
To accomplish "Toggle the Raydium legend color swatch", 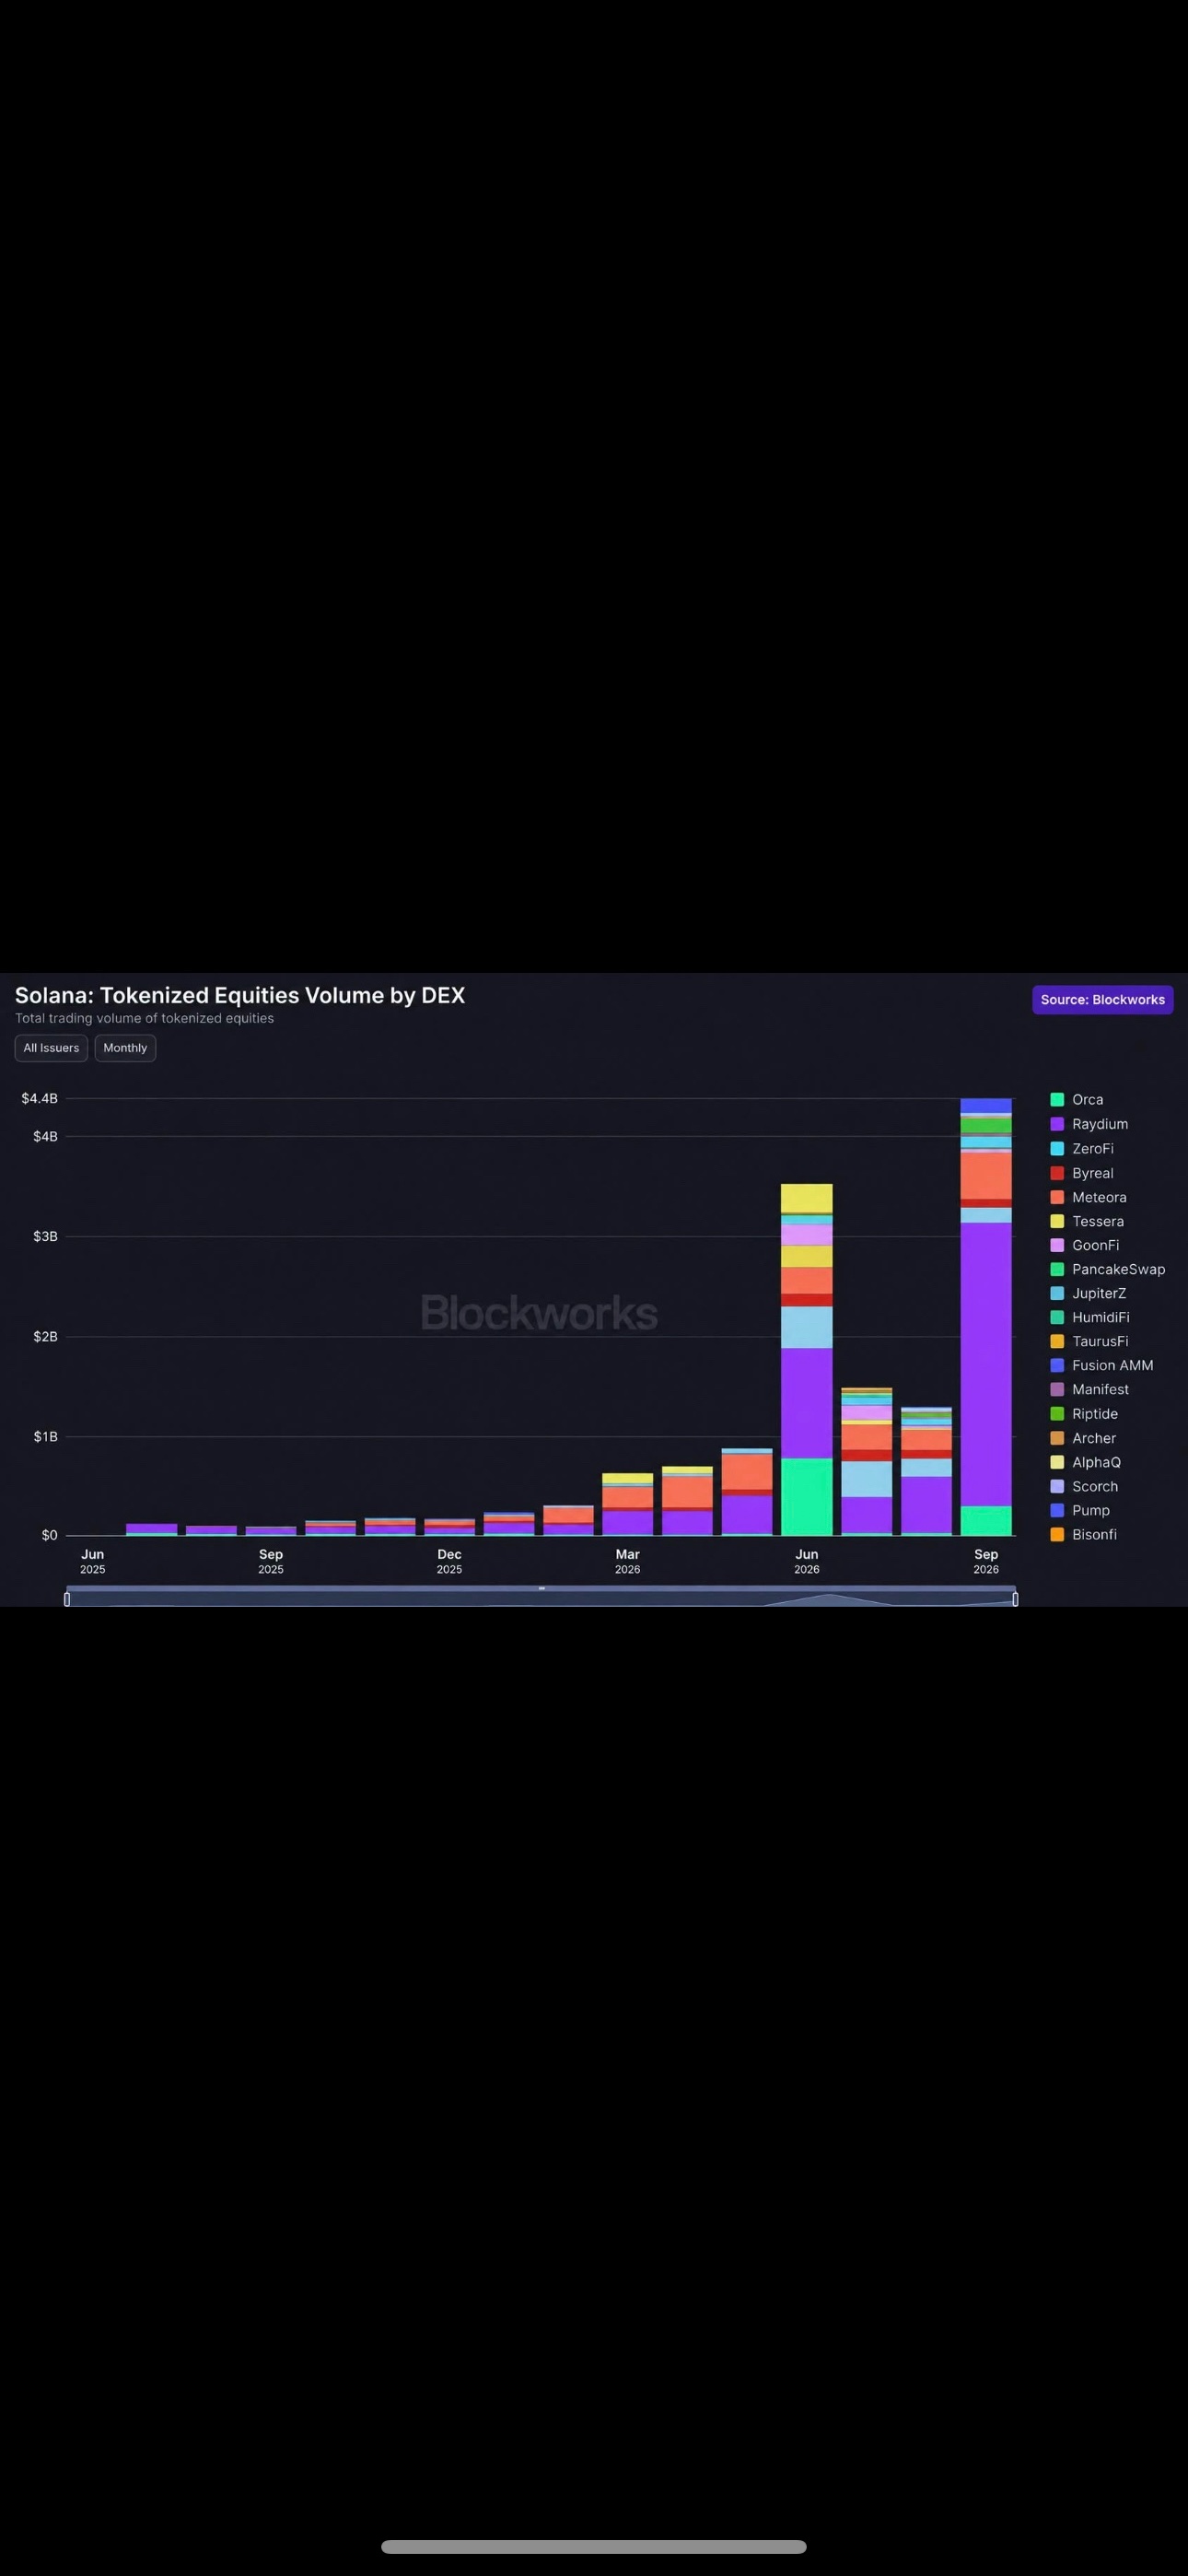I will coord(1057,1124).
